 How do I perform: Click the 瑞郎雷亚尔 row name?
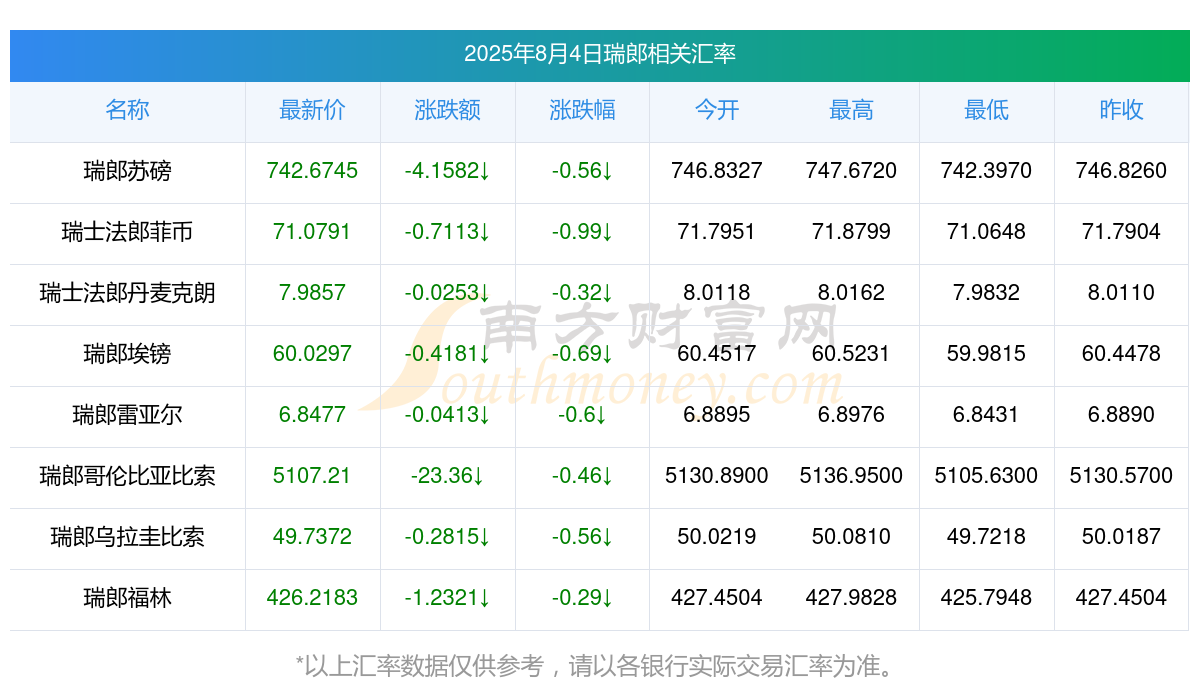(127, 414)
